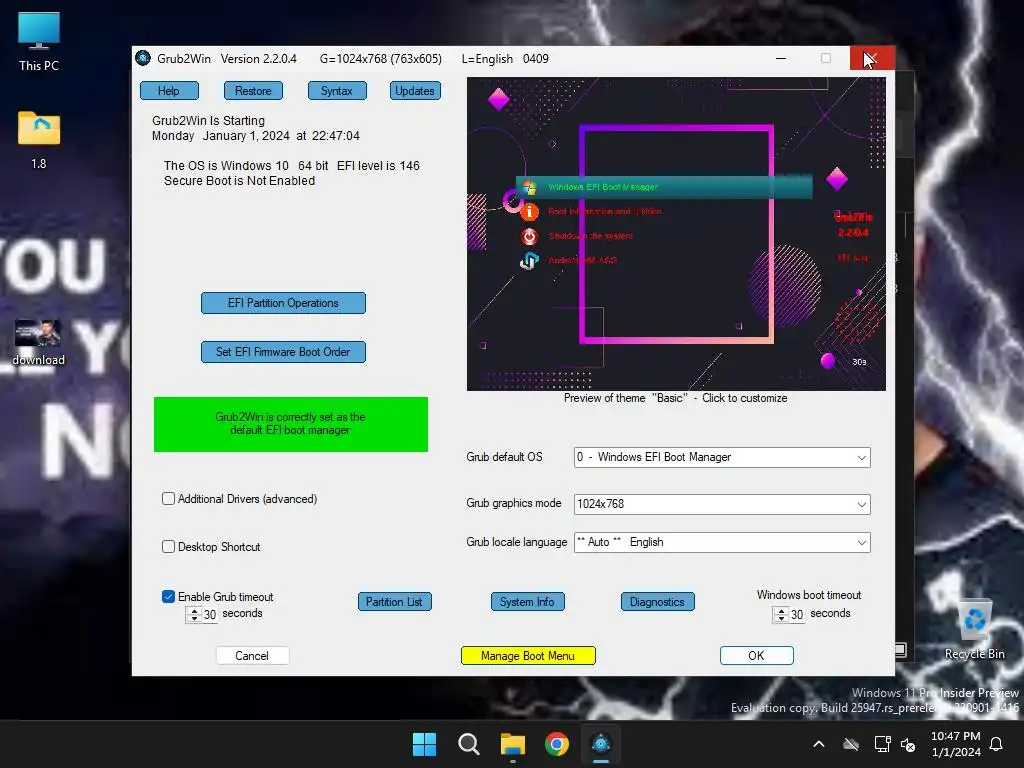Enable Additional Drivers (advanced) checkbox

[x=168, y=499]
